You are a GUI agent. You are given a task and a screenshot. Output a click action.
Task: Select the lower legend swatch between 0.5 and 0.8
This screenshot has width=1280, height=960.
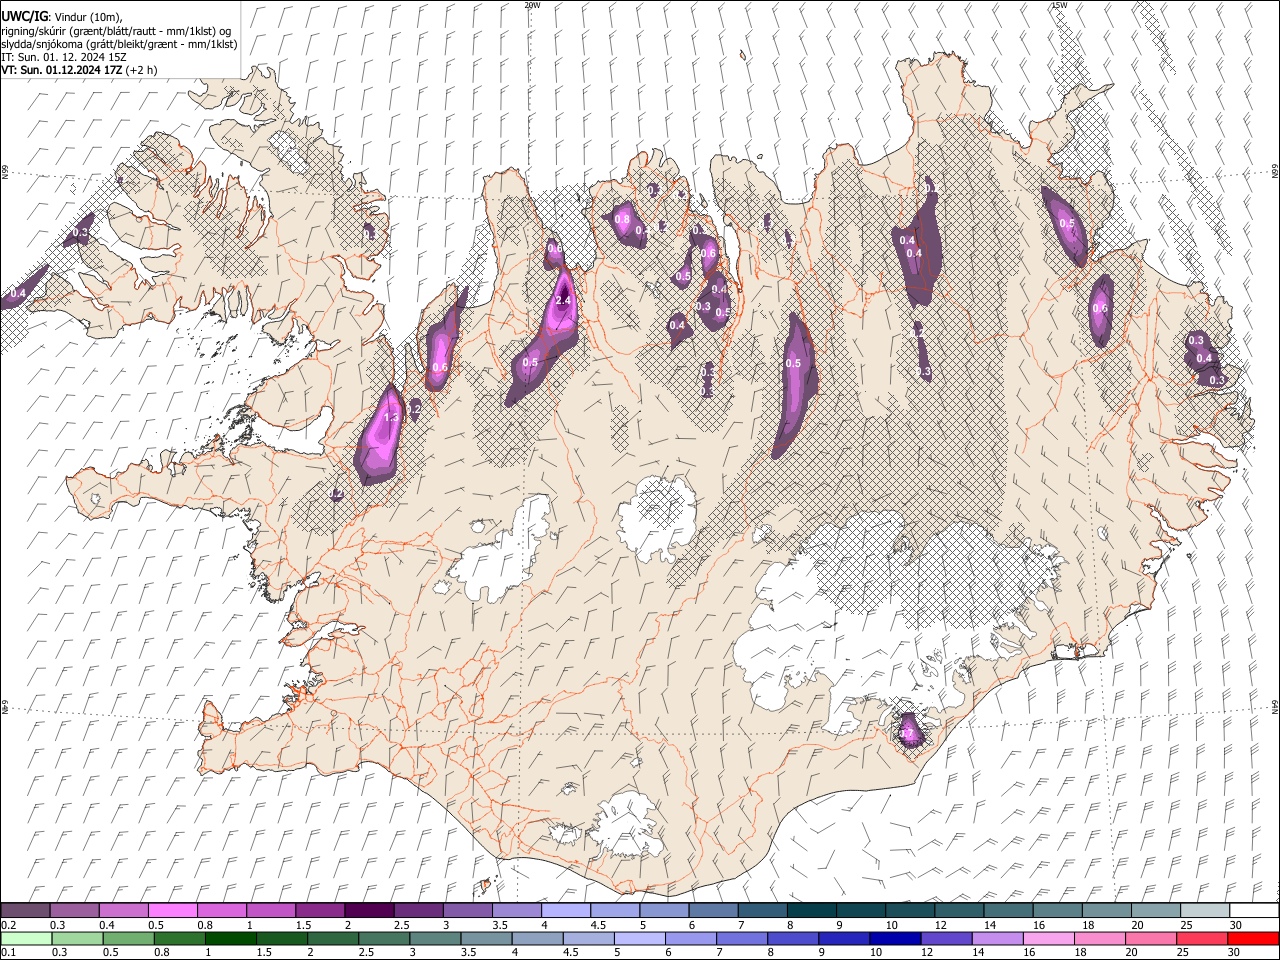tap(128, 939)
